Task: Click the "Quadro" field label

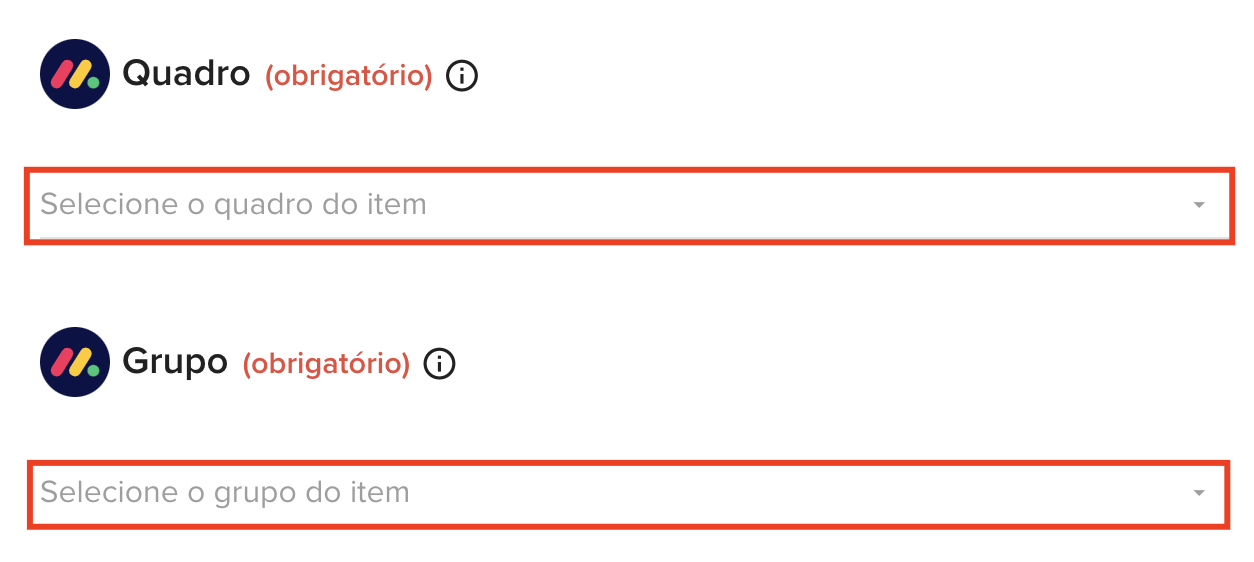Action: 186,74
